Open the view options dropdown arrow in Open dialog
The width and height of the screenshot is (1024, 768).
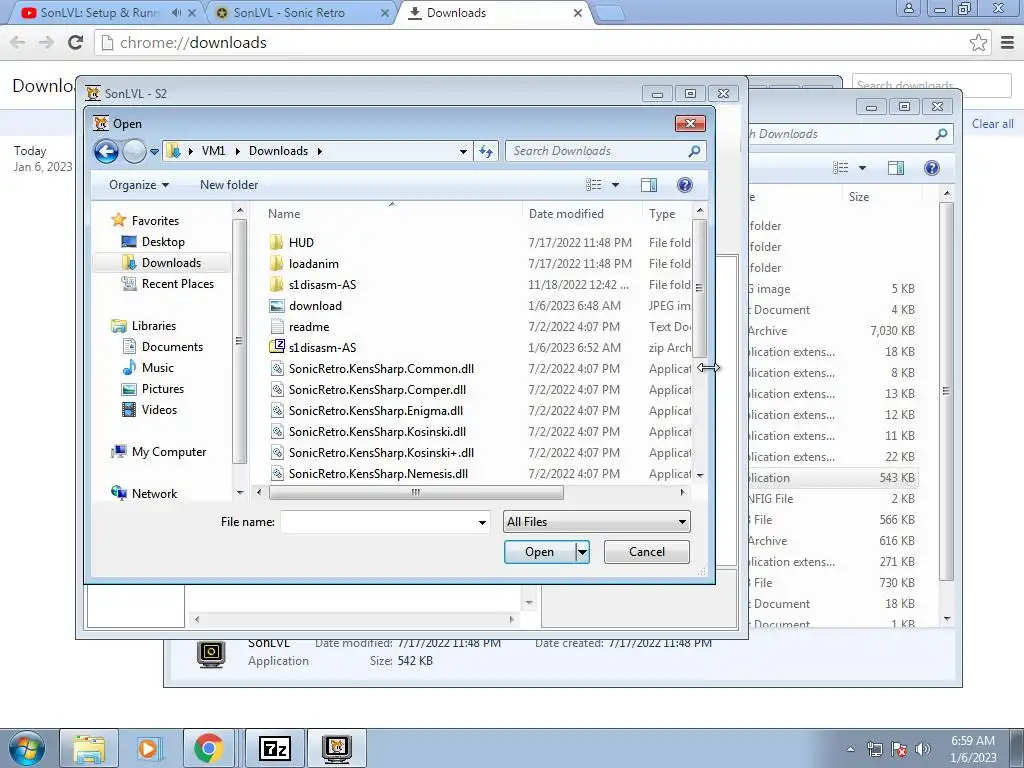615,185
